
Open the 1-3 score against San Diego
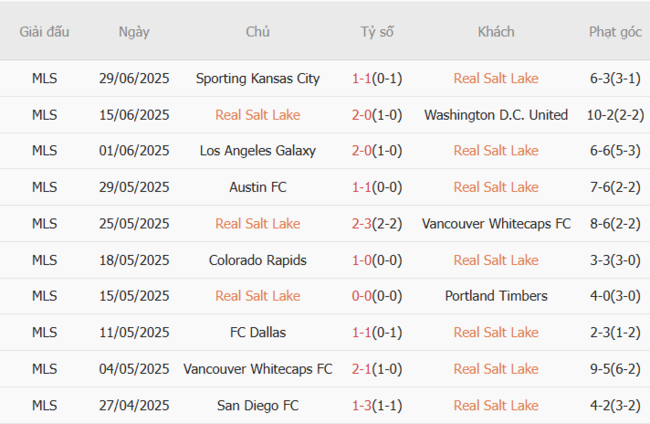pos(361,405)
